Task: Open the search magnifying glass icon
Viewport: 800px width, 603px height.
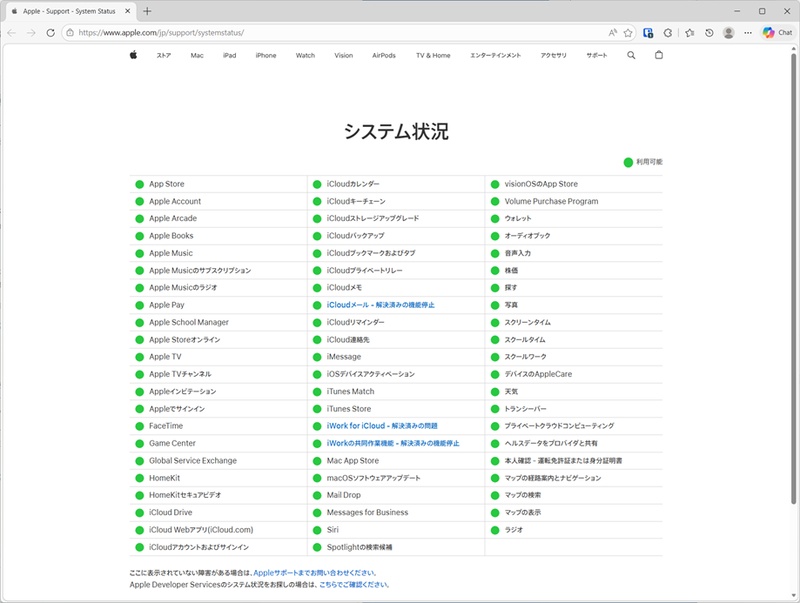Action: pos(631,55)
